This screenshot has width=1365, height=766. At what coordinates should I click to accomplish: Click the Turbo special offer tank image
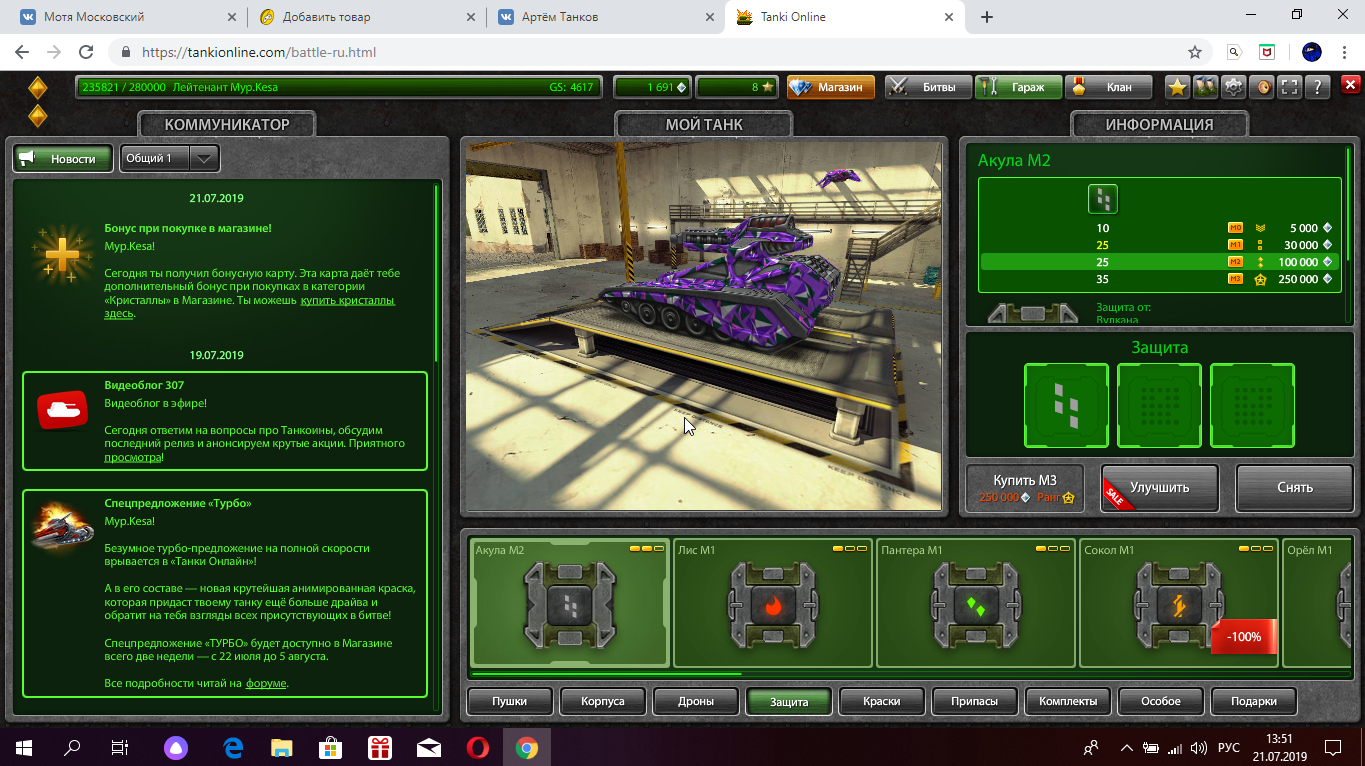pos(62,527)
